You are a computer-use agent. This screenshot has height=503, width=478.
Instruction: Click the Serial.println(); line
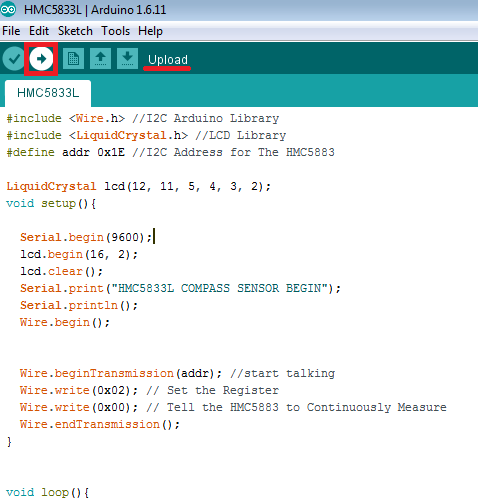pyautogui.click(x=79, y=305)
